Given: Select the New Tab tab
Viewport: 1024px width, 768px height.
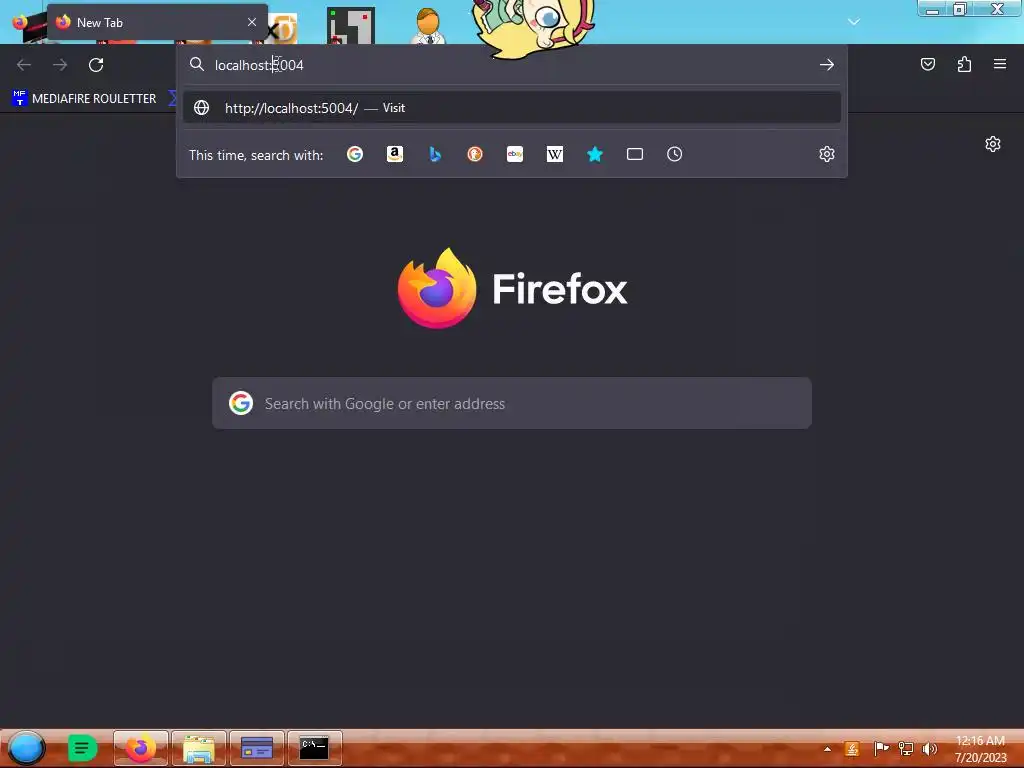Looking at the screenshot, I should click(157, 22).
